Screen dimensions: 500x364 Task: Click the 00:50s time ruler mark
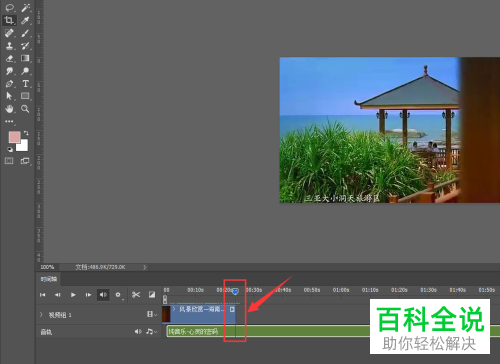pyautogui.click(x=312, y=290)
